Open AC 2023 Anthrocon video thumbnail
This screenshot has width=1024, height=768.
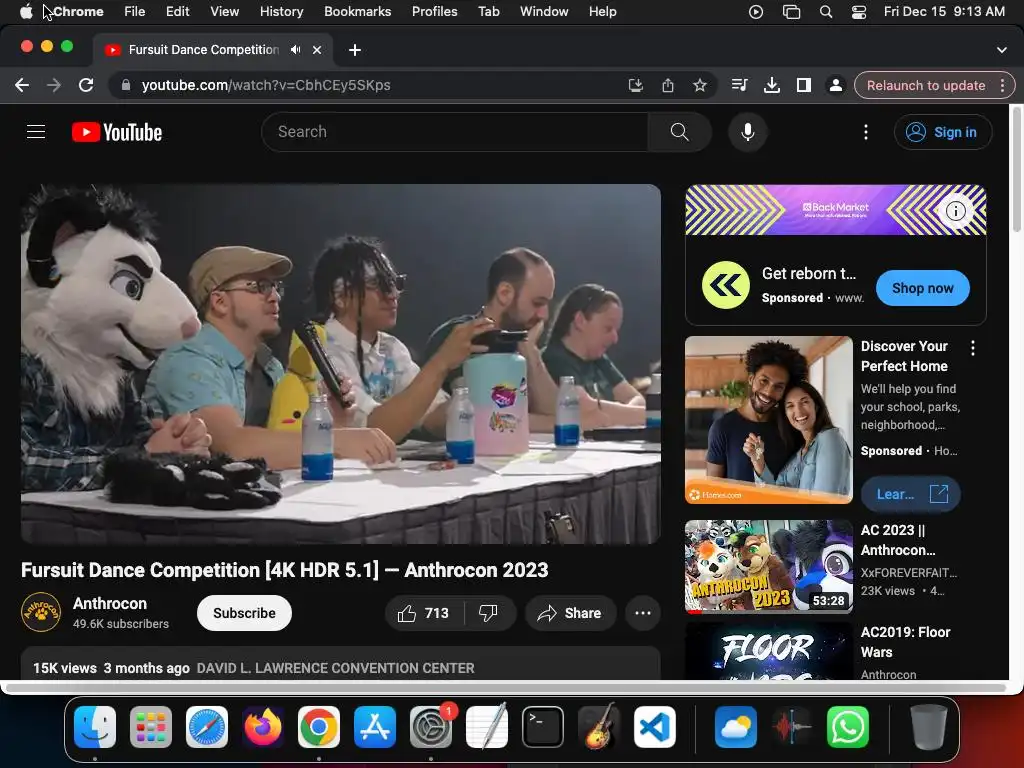769,566
